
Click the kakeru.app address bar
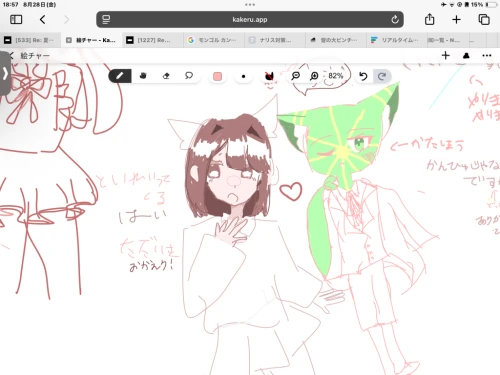(250, 19)
